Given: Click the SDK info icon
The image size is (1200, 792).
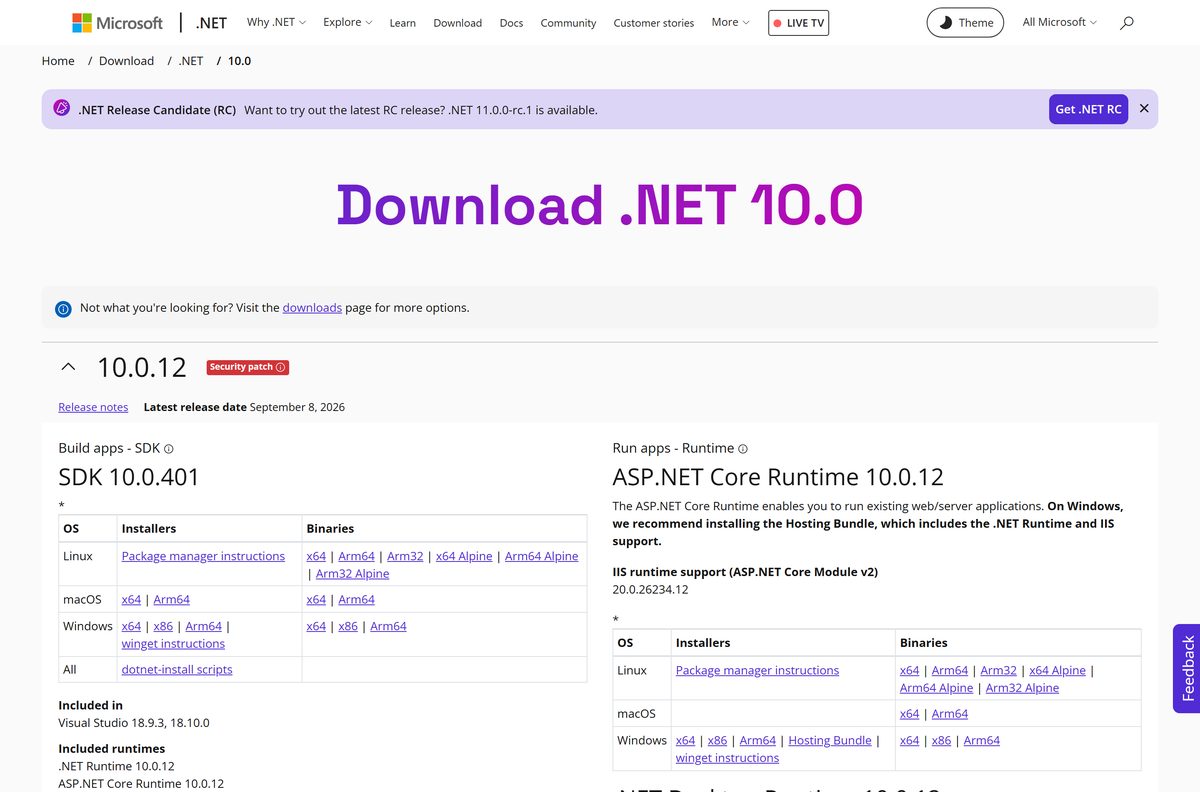Looking at the screenshot, I should coord(169,449).
